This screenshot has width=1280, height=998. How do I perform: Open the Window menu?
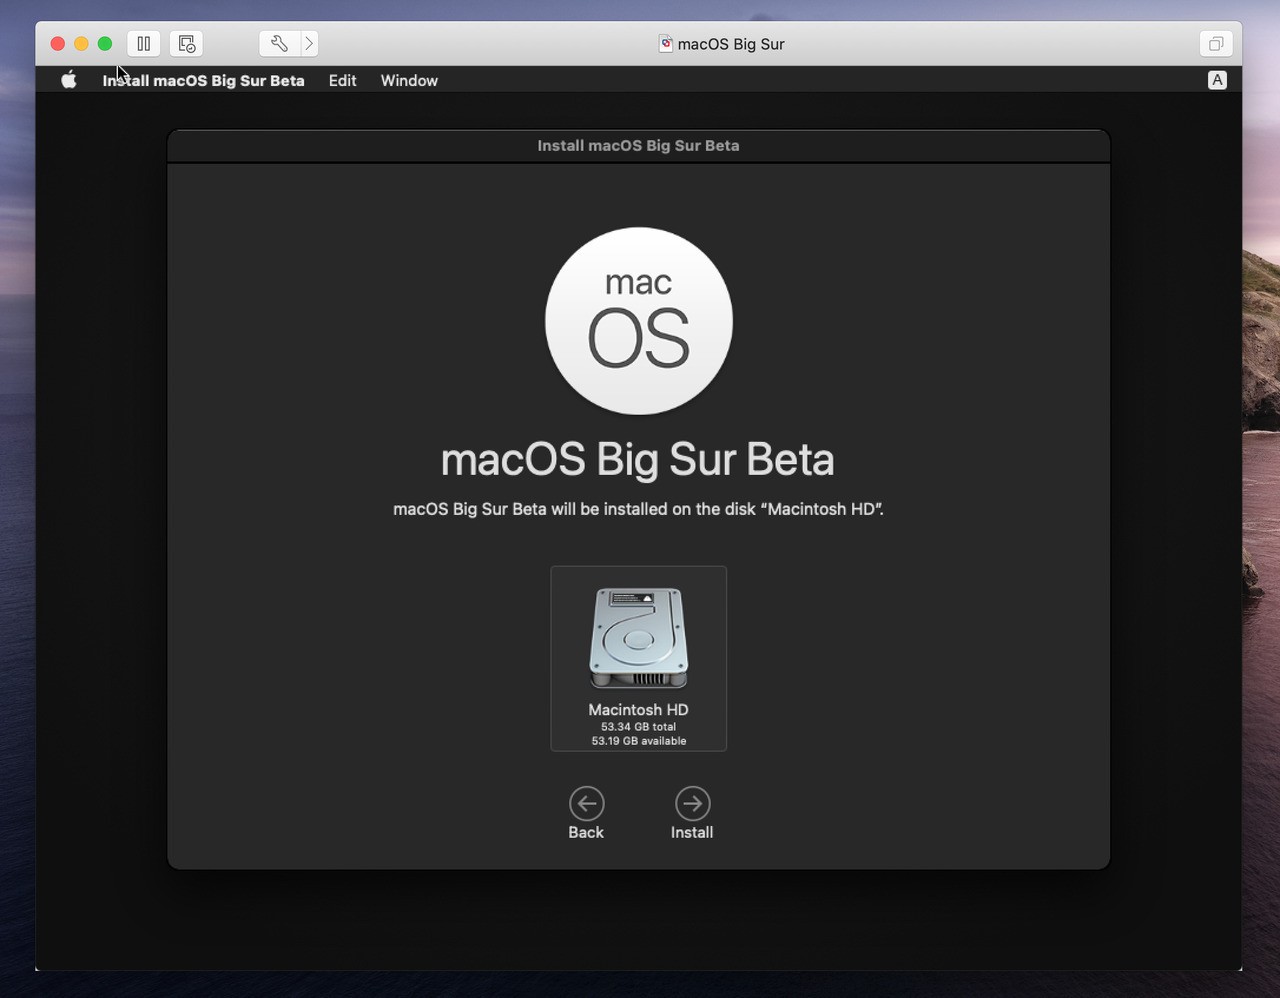click(x=409, y=81)
